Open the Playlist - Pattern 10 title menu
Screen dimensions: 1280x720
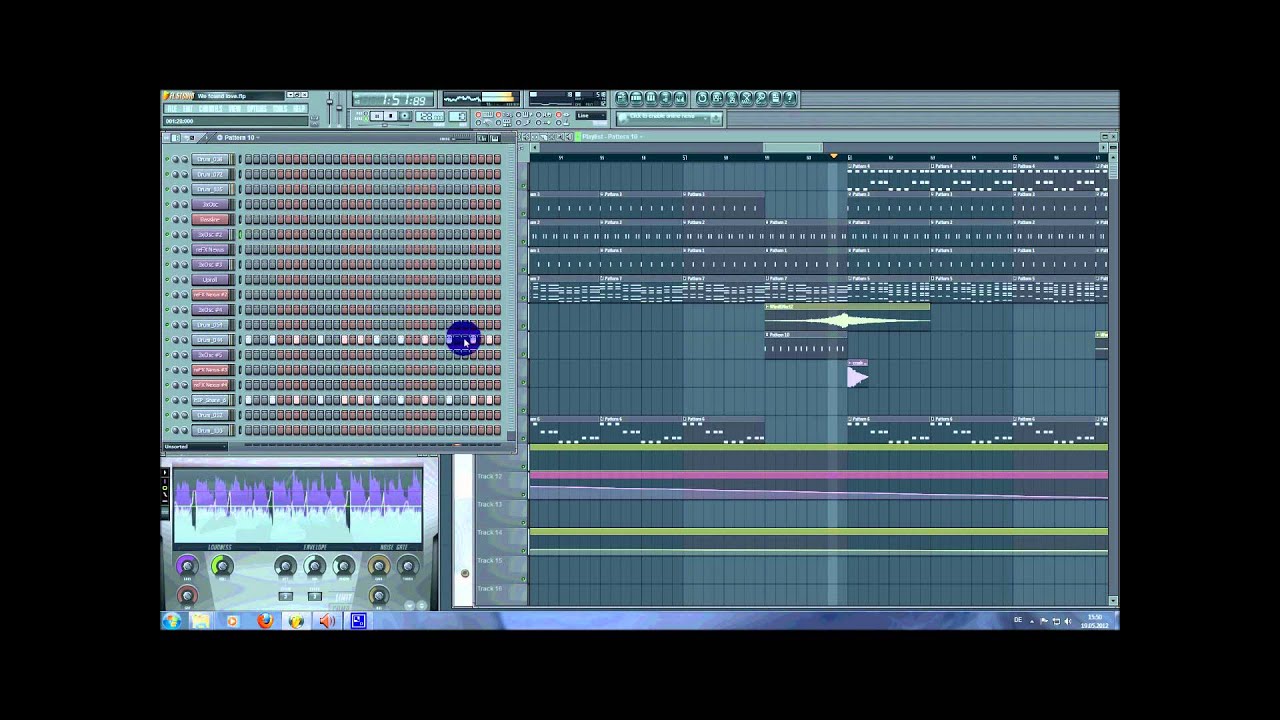pos(612,137)
